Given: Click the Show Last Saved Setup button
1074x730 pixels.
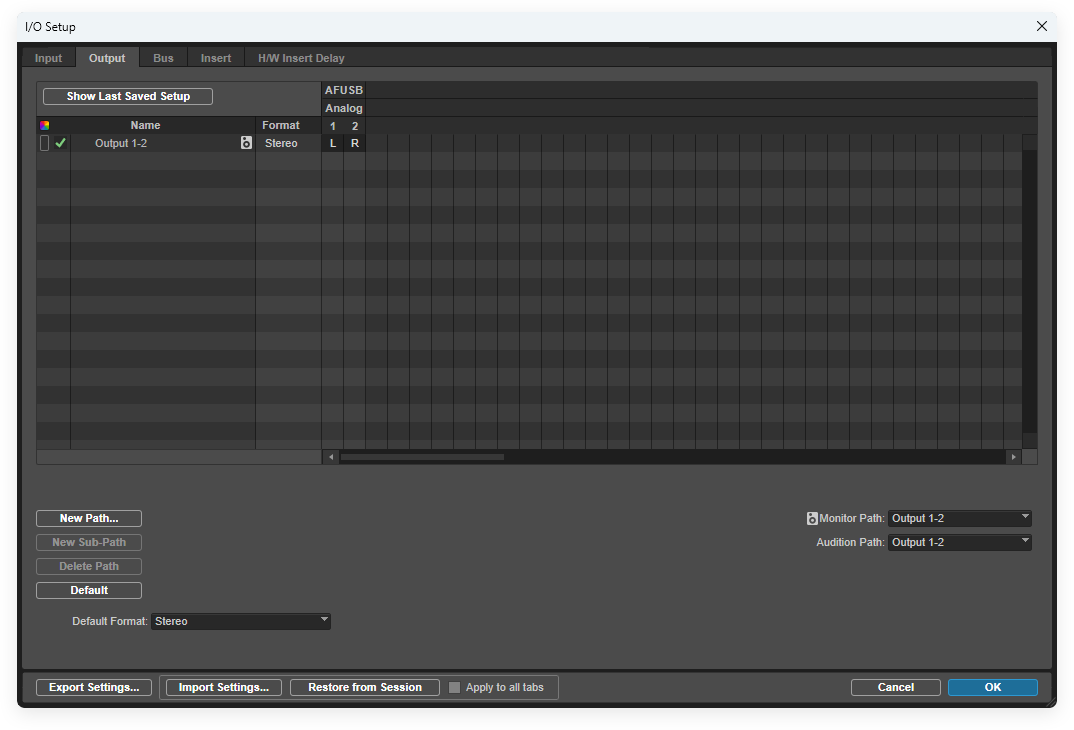Looking at the screenshot, I should [128, 97].
